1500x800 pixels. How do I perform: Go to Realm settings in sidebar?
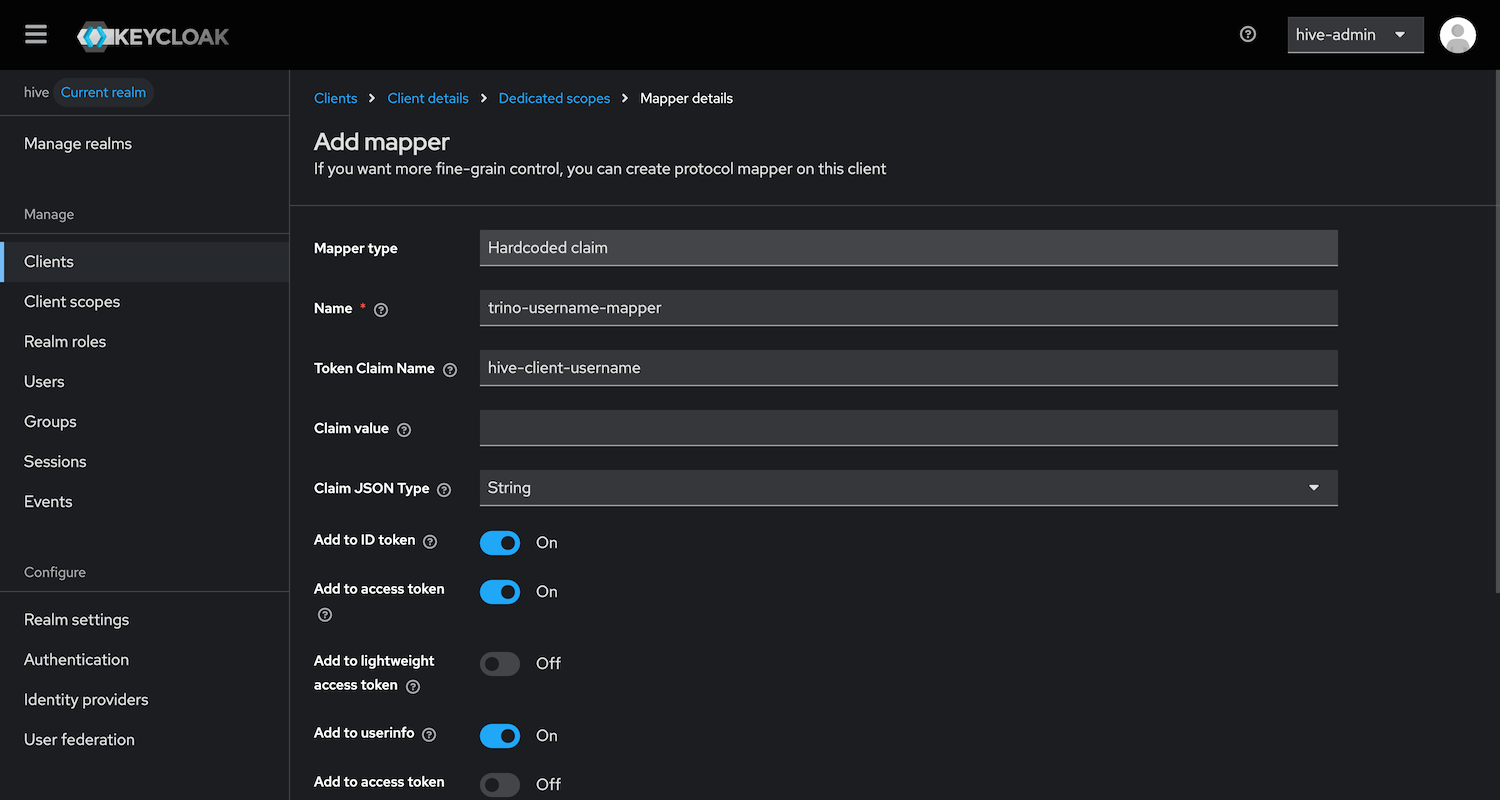tap(76, 620)
